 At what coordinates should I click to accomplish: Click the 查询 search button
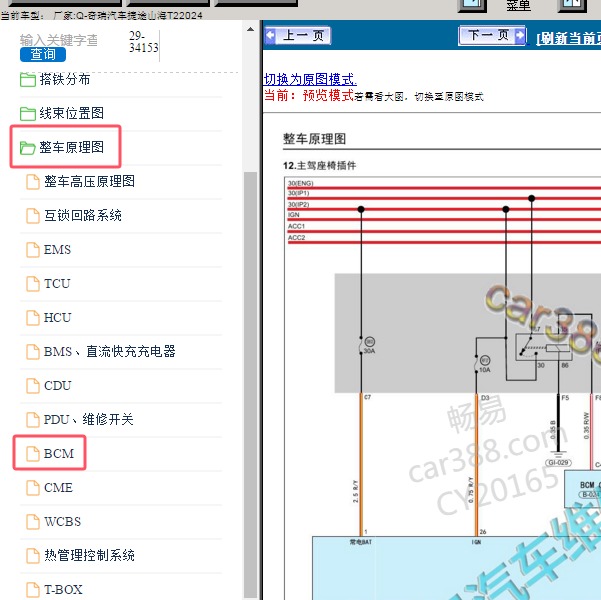(x=43, y=54)
